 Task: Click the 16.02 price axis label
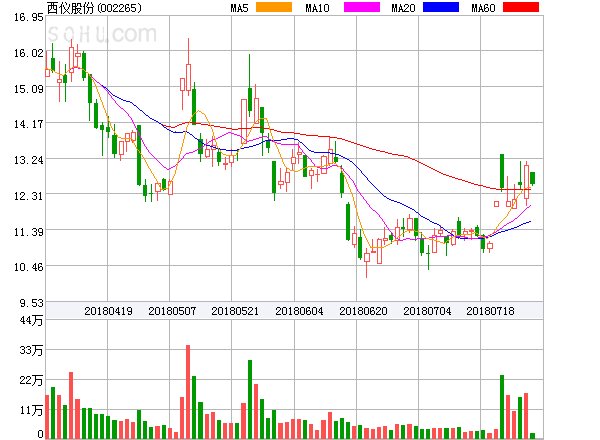pos(29,53)
